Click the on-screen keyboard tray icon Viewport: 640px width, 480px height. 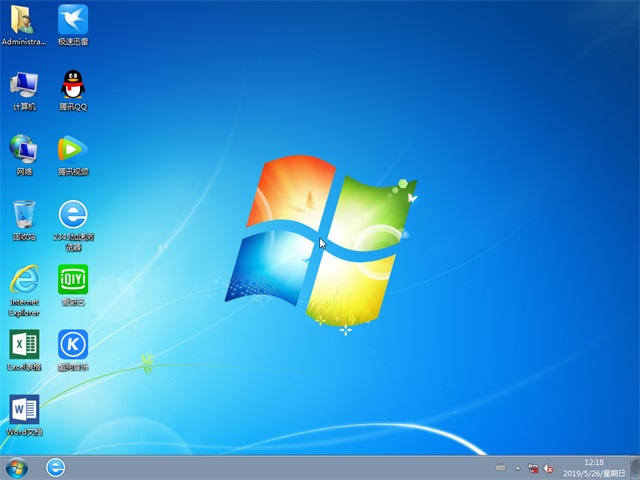(501, 468)
